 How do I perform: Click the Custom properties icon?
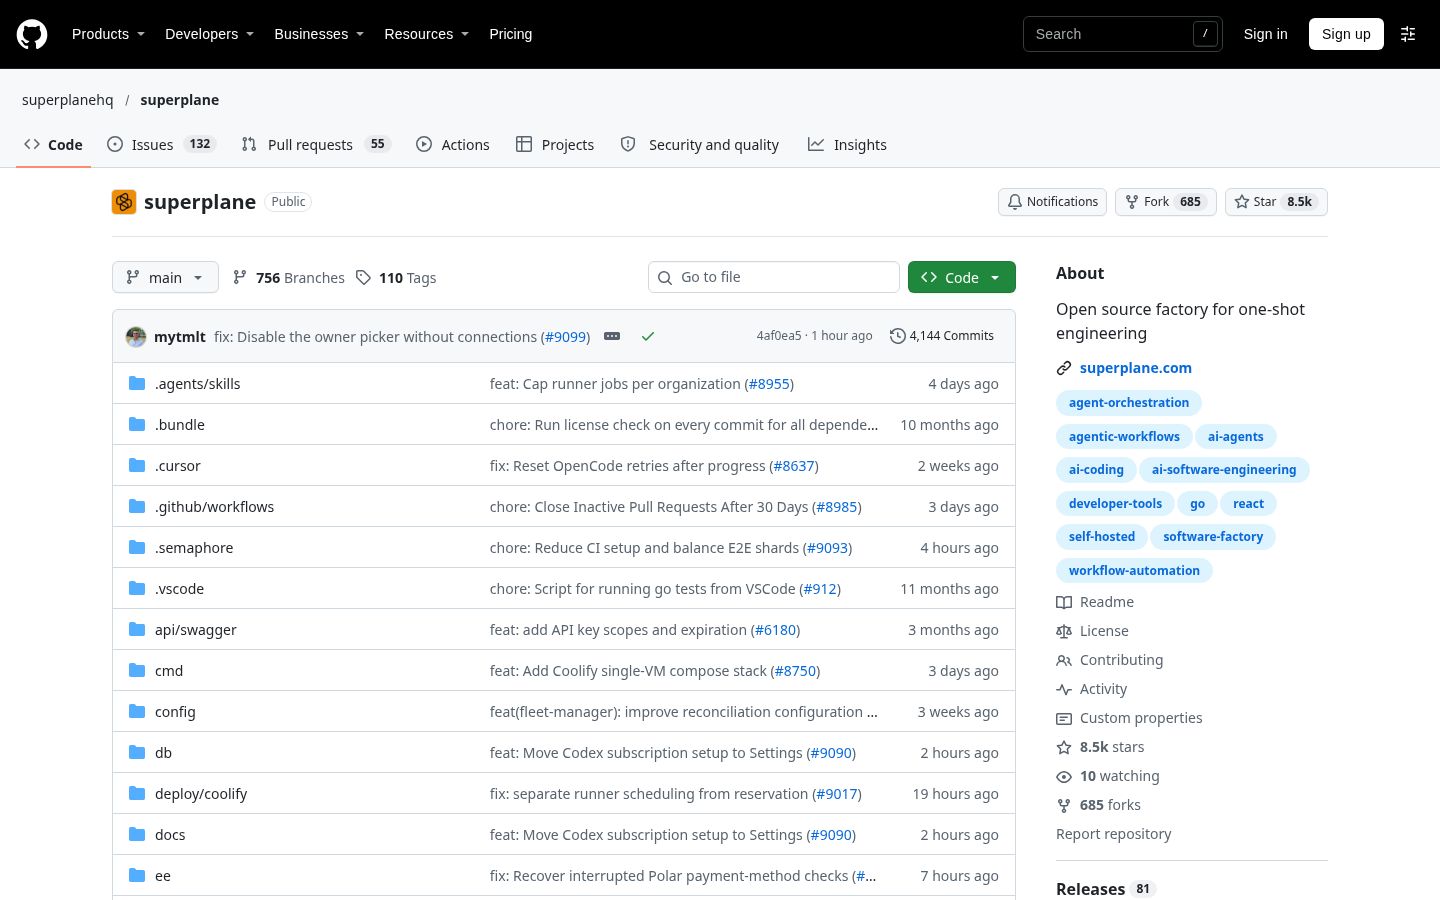click(x=1064, y=718)
